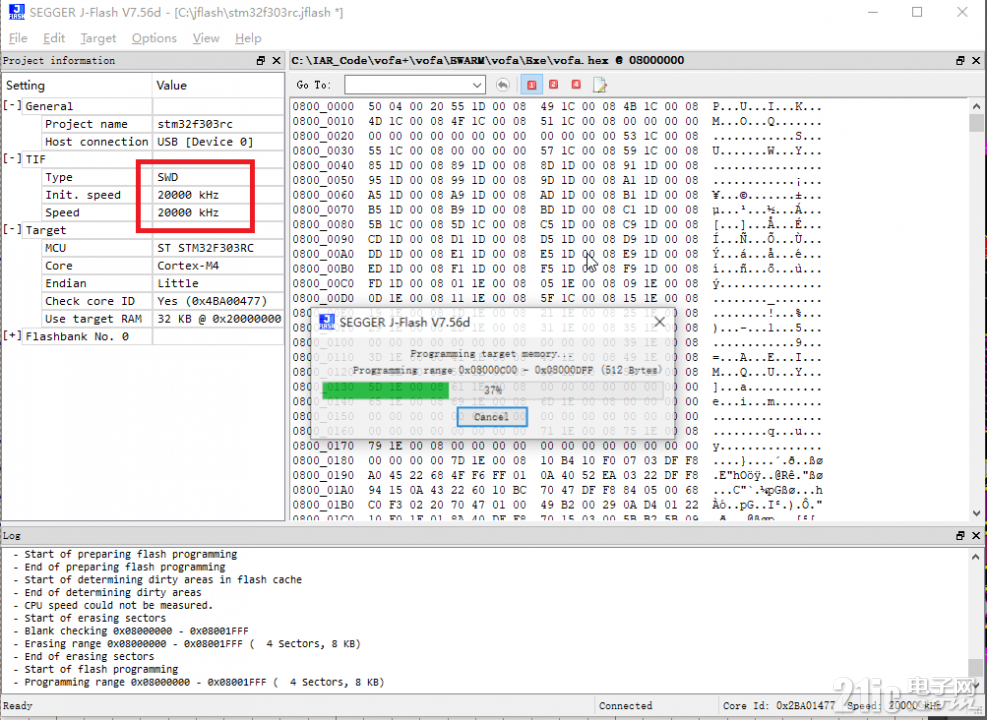
Task: Click the J-Flash app icon in title bar
Action: (x=16, y=12)
